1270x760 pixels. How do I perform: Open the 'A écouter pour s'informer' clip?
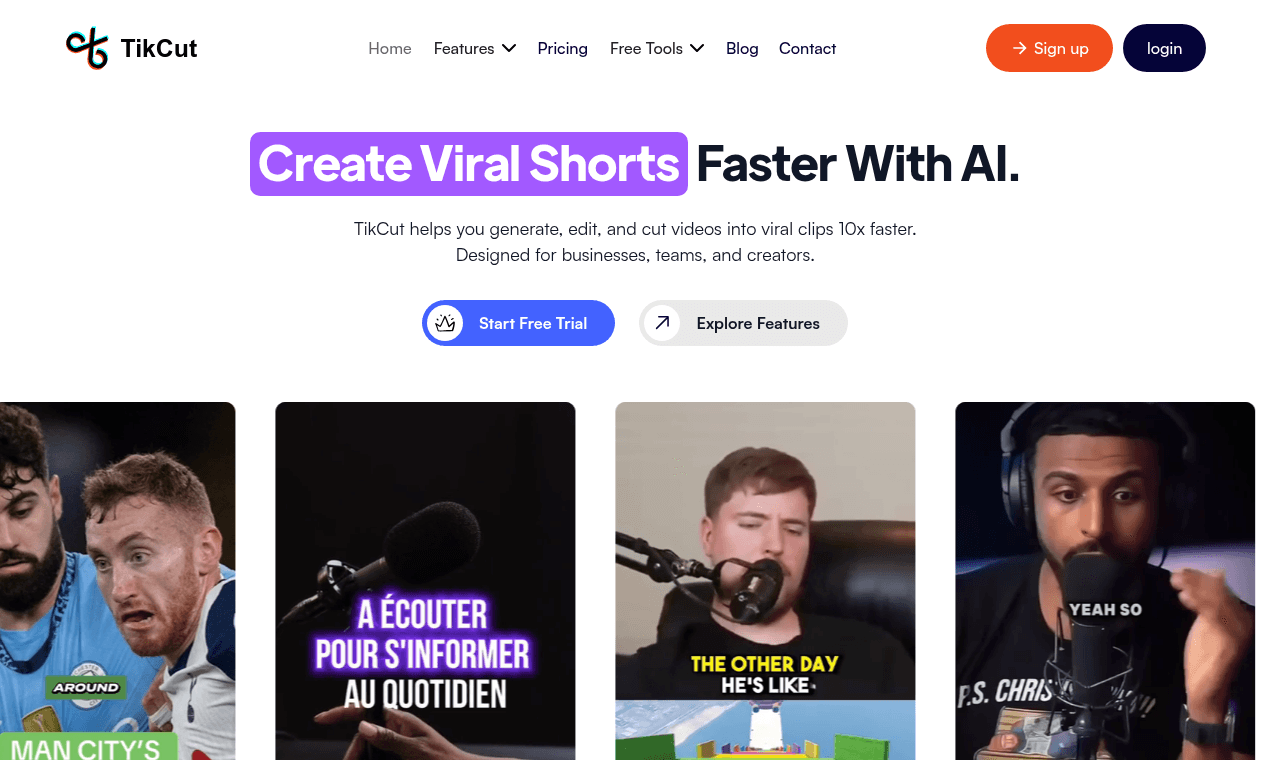(x=425, y=581)
